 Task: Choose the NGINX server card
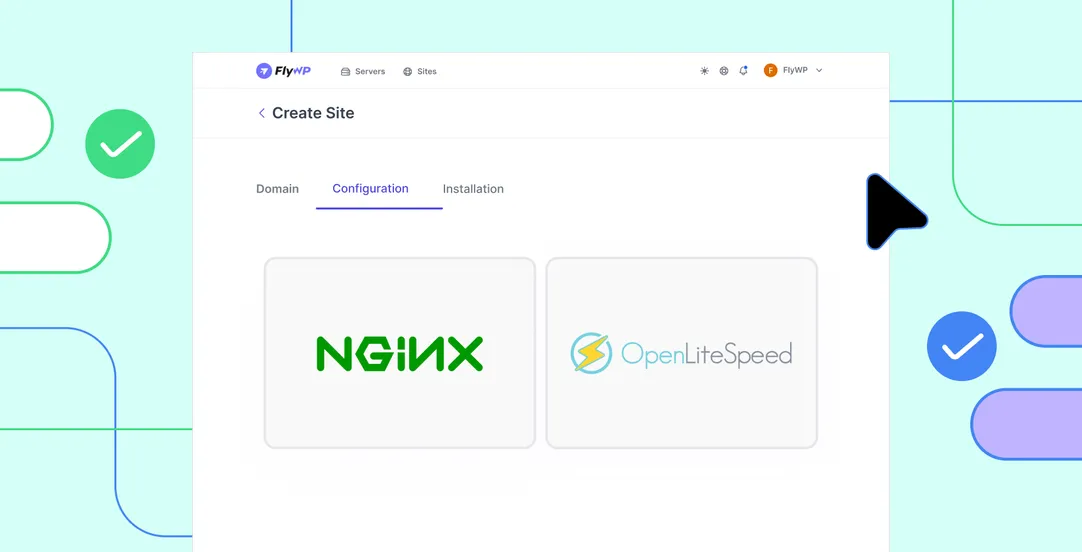point(400,353)
